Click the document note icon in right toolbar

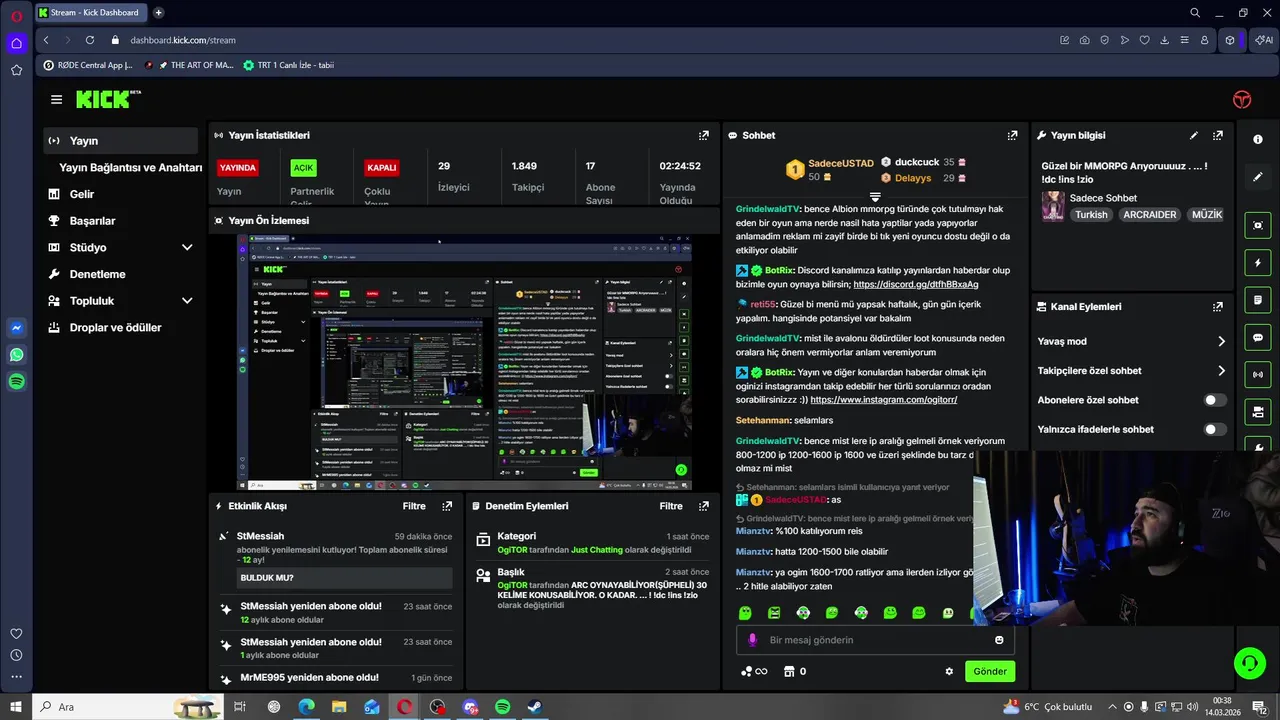1258,300
